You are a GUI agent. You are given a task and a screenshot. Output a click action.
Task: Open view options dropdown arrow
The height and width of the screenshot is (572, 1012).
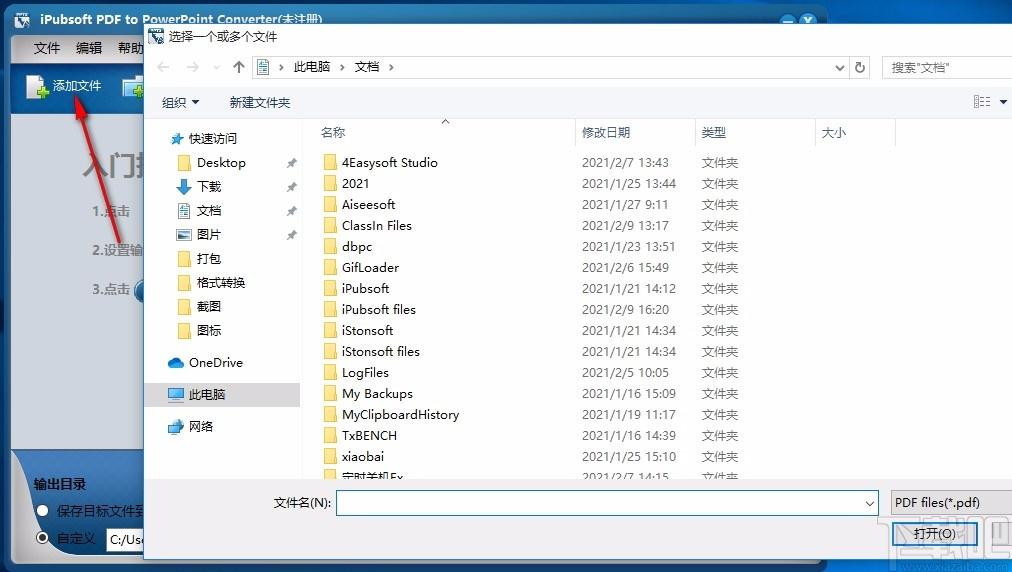click(x=1003, y=102)
